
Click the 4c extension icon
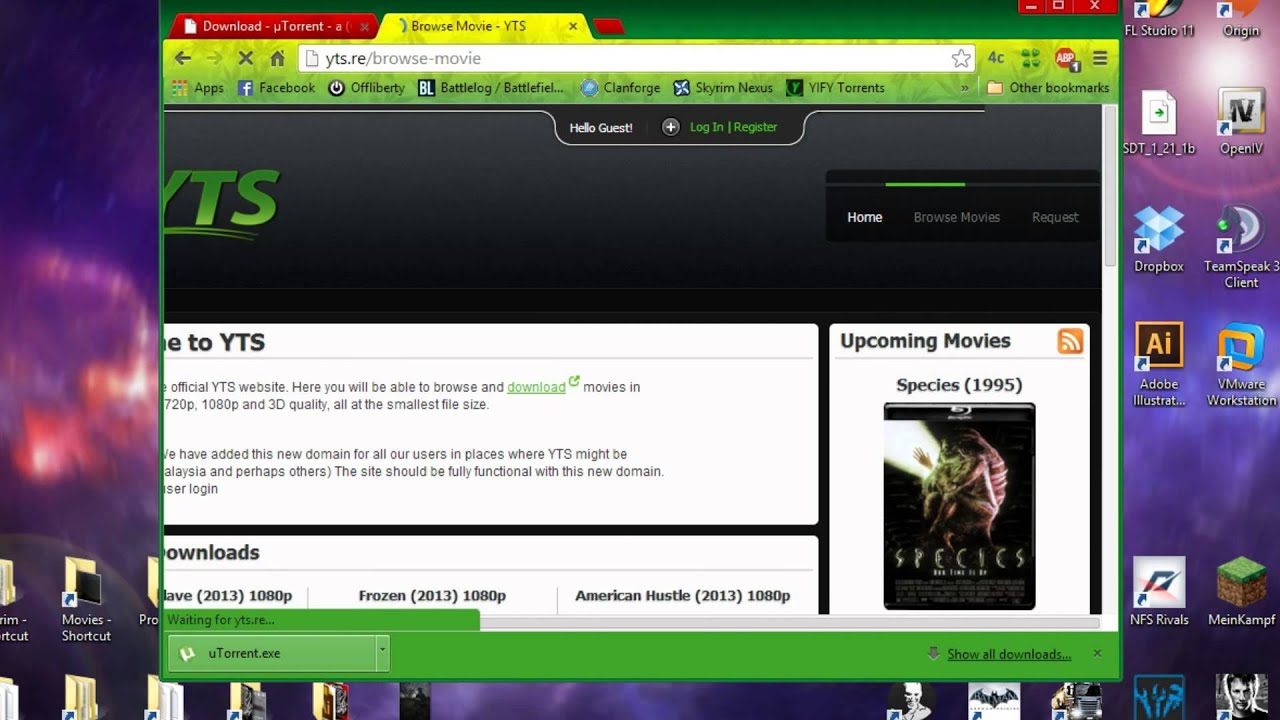(996, 58)
